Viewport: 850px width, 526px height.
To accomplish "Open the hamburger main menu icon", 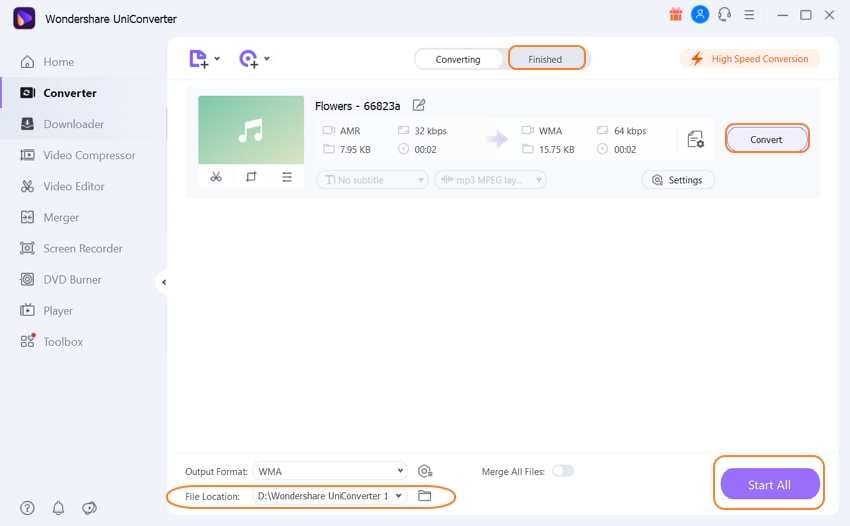I will coord(749,15).
